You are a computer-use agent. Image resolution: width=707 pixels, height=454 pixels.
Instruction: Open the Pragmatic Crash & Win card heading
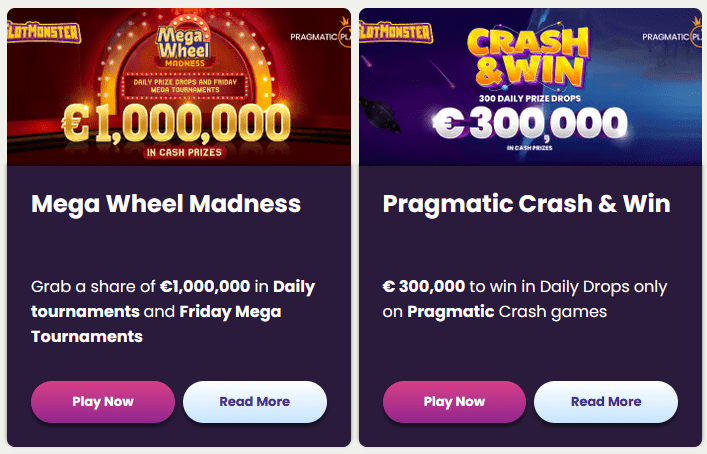point(526,204)
